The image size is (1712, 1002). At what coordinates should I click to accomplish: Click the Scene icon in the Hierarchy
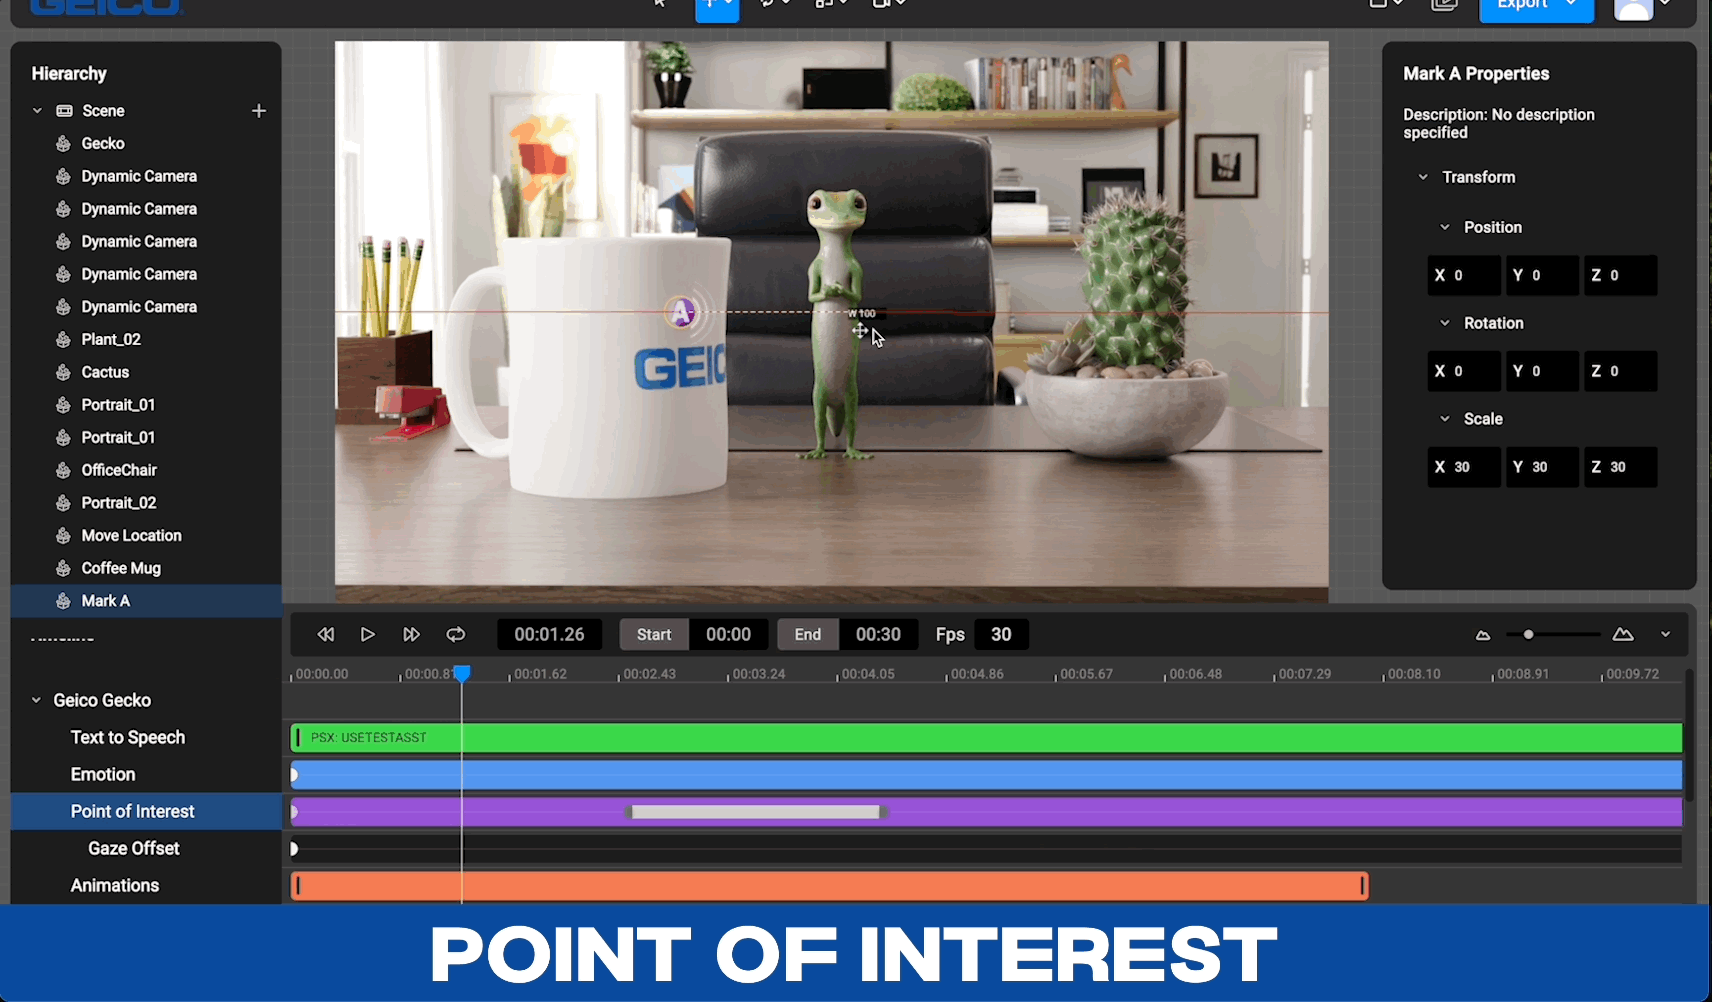(64, 111)
